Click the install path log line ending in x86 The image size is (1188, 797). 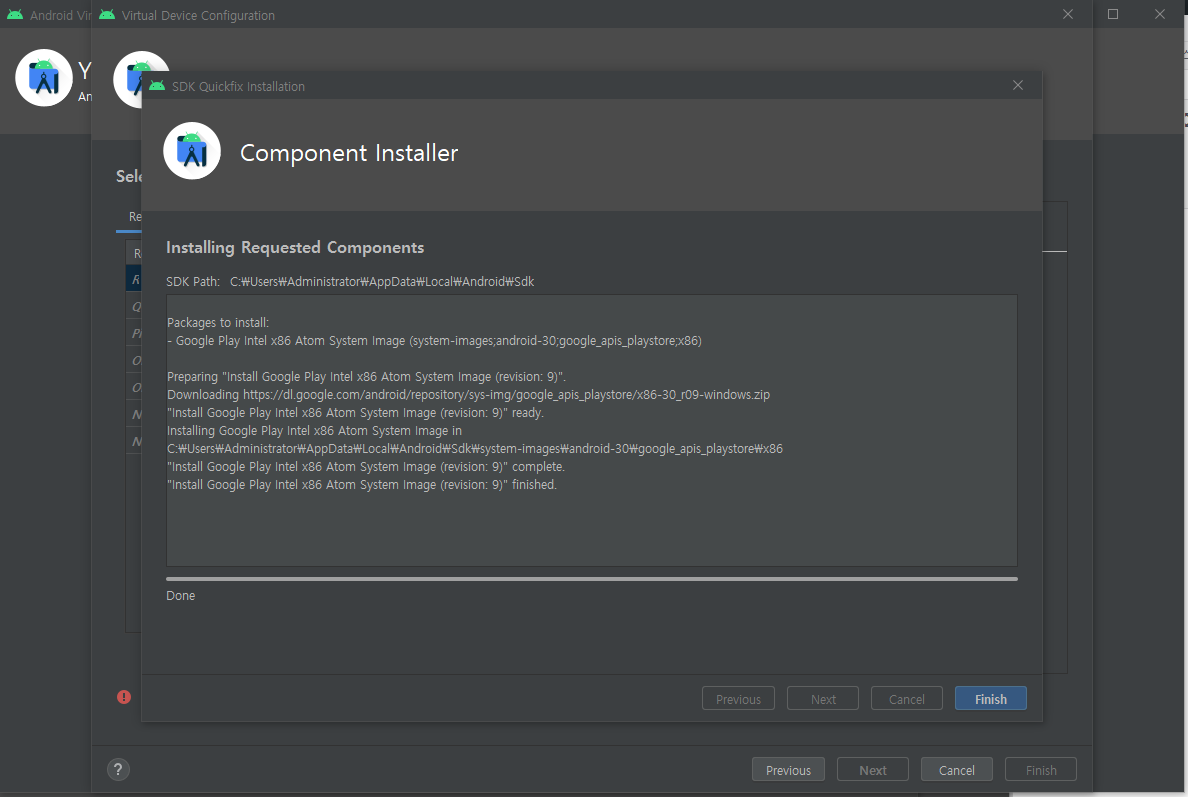point(475,449)
